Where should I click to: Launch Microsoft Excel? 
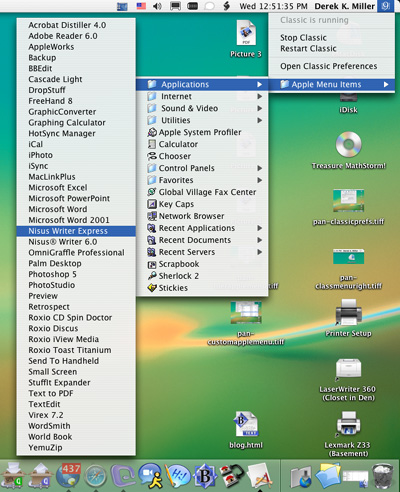pos(76,187)
